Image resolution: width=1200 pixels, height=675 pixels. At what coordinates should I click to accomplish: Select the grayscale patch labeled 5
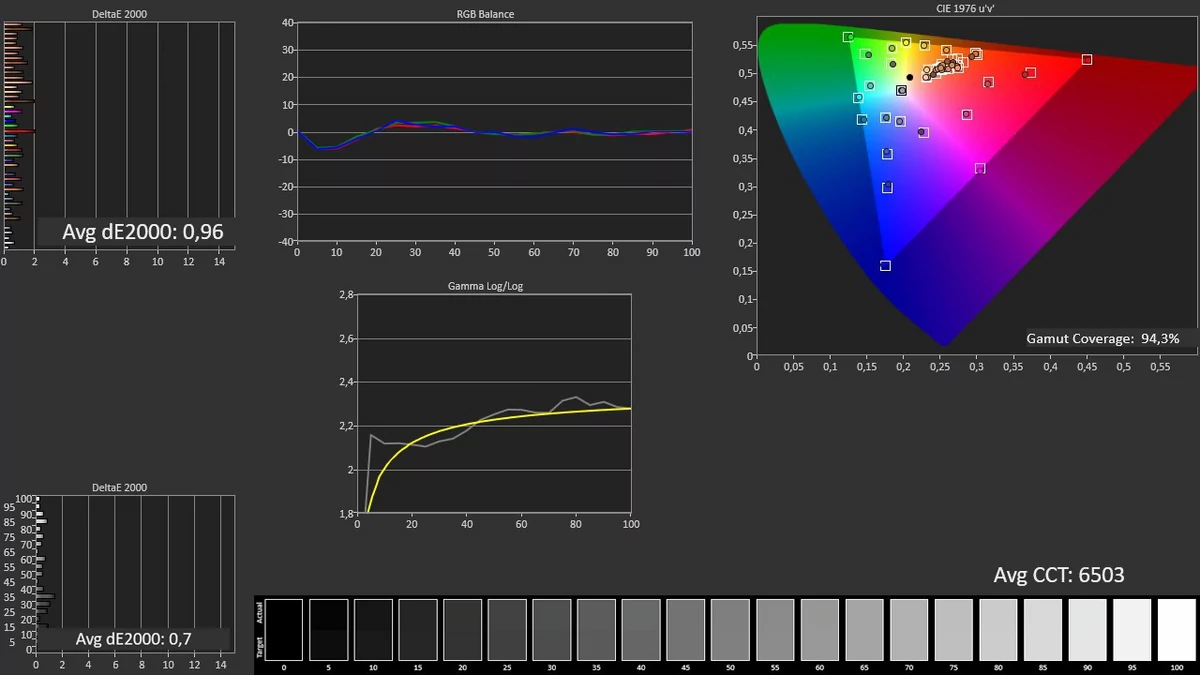[328, 630]
